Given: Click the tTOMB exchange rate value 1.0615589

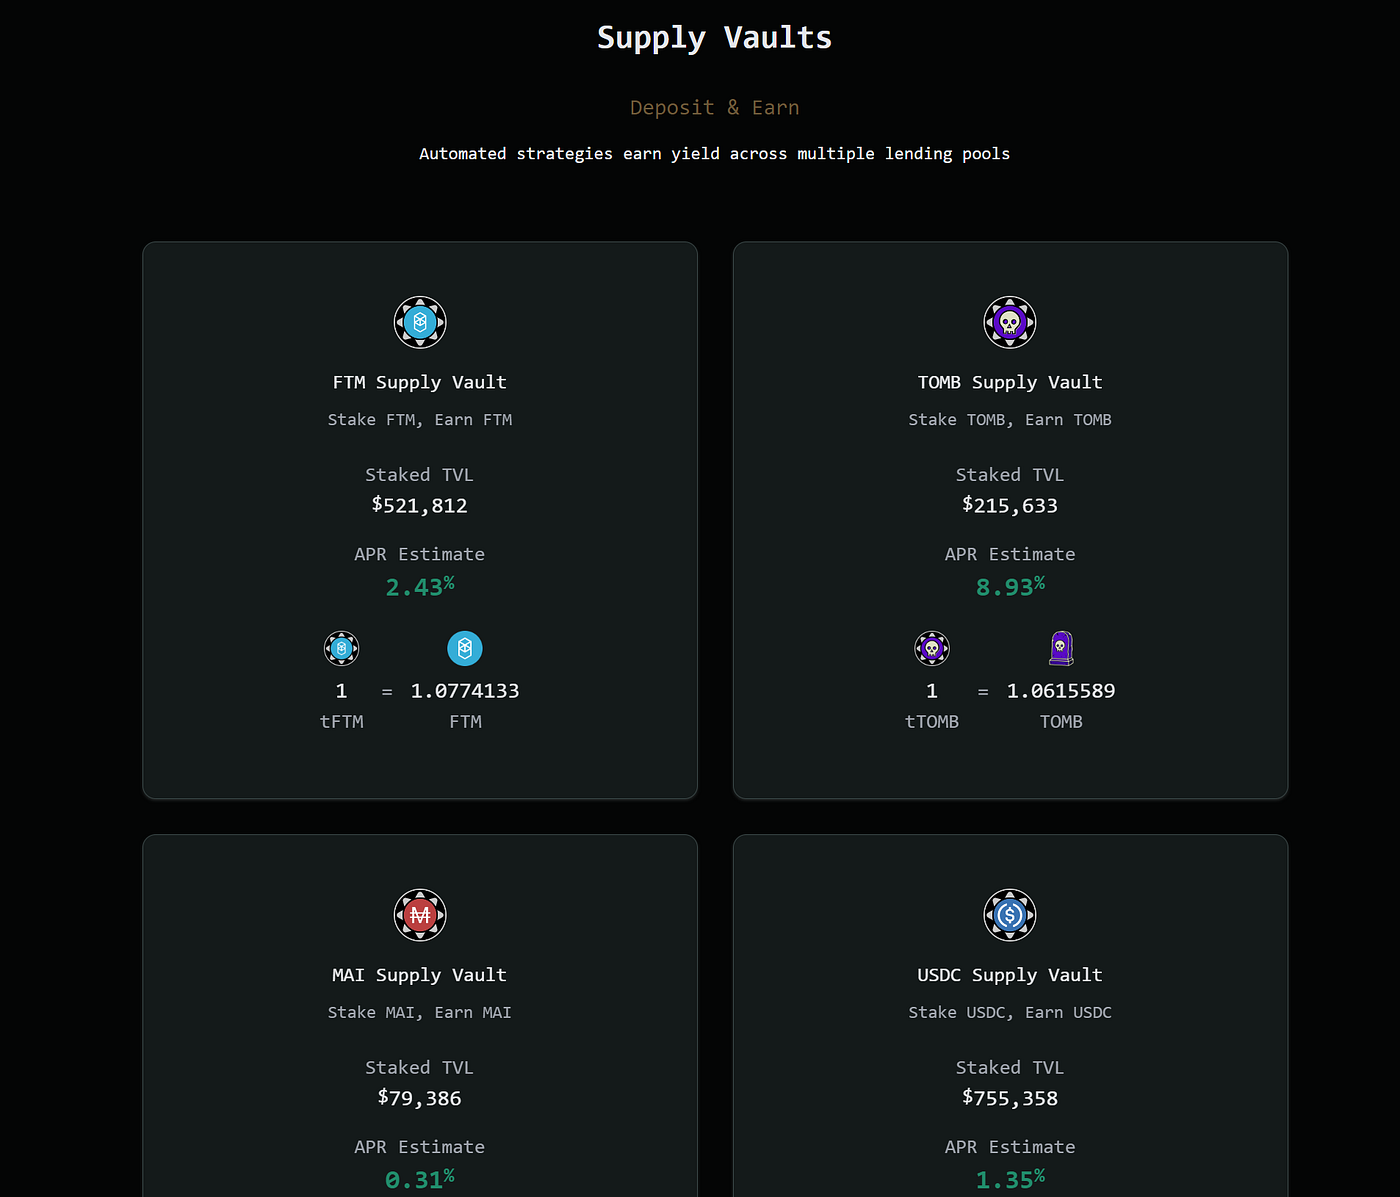Looking at the screenshot, I should 1063,690.
